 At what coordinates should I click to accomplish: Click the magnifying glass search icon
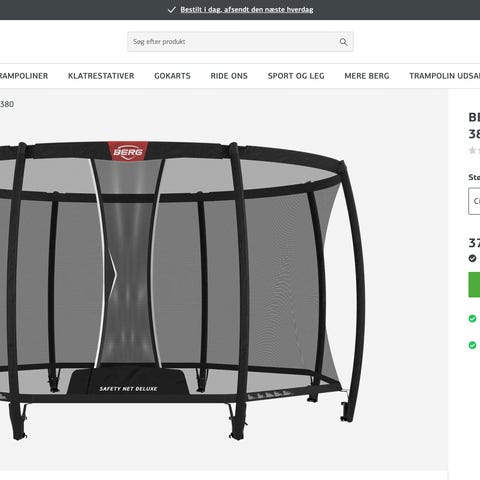(x=343, y=42)
